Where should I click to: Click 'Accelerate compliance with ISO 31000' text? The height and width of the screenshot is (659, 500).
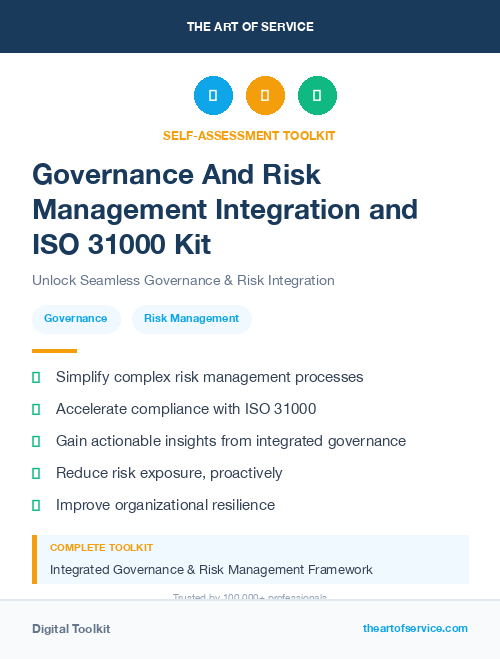(186, 409)
